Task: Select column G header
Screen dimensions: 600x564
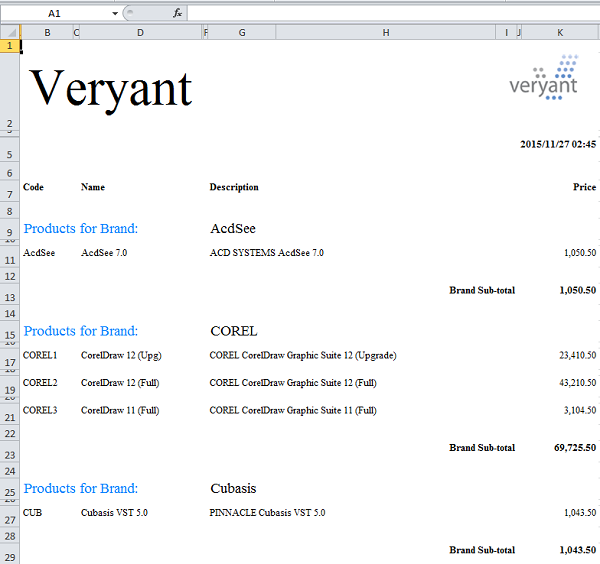Action: click(242, 33)
